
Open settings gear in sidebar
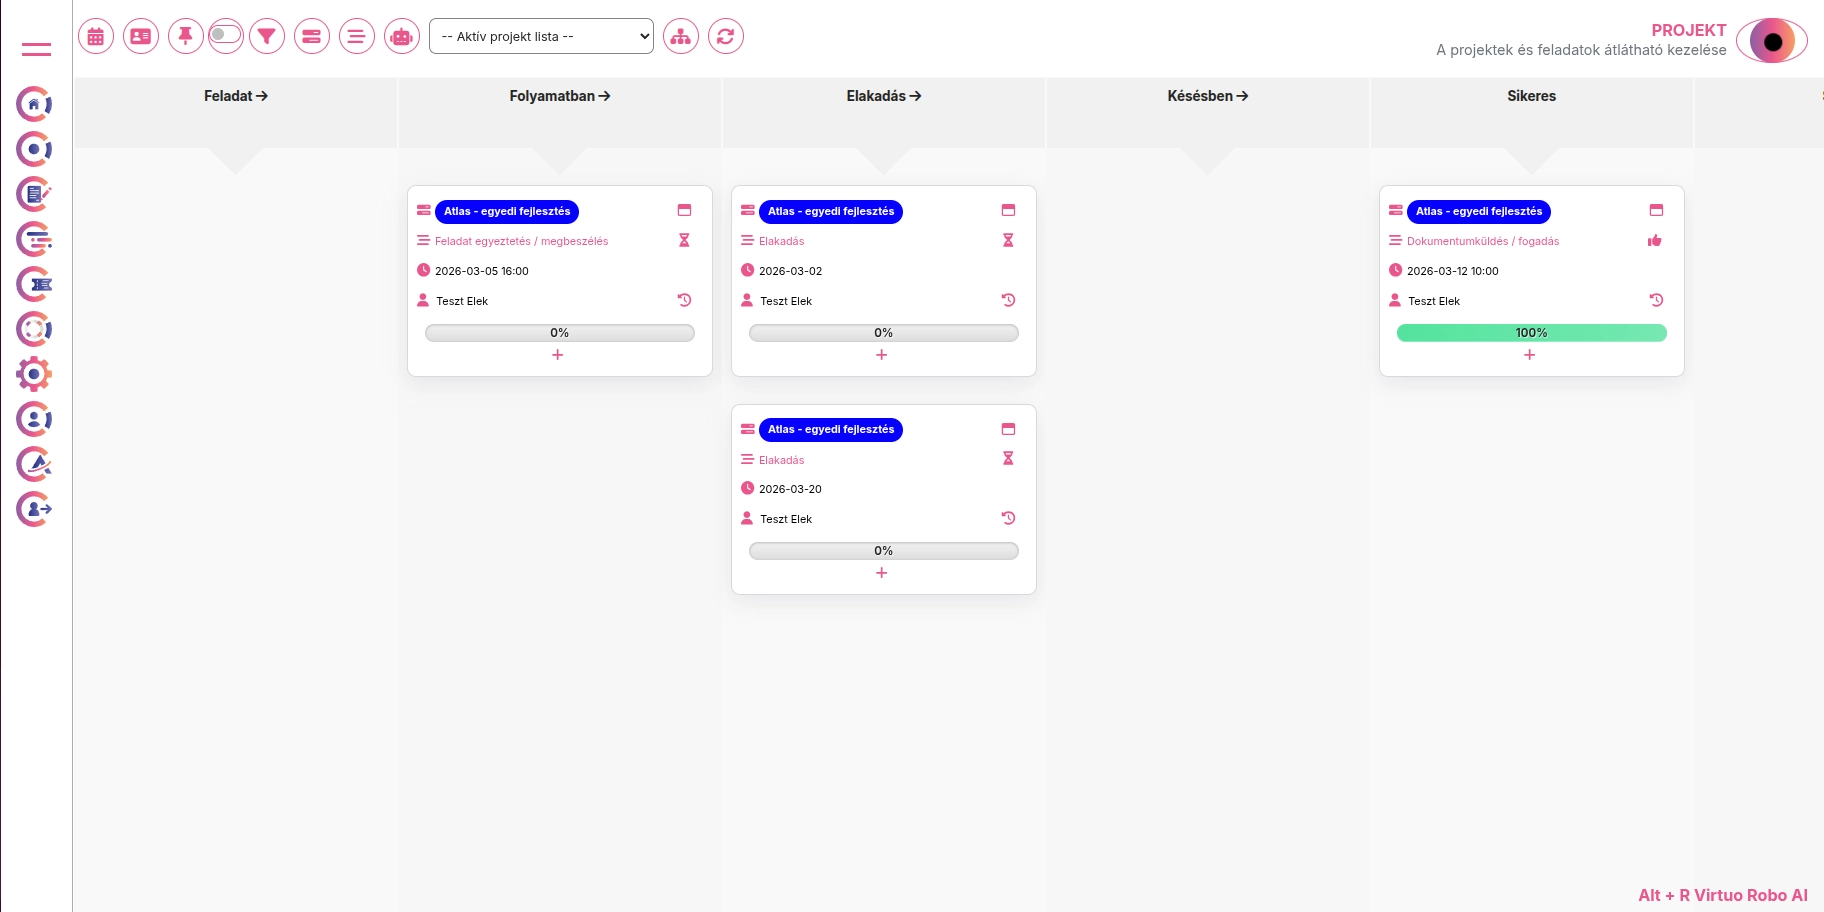34,374
